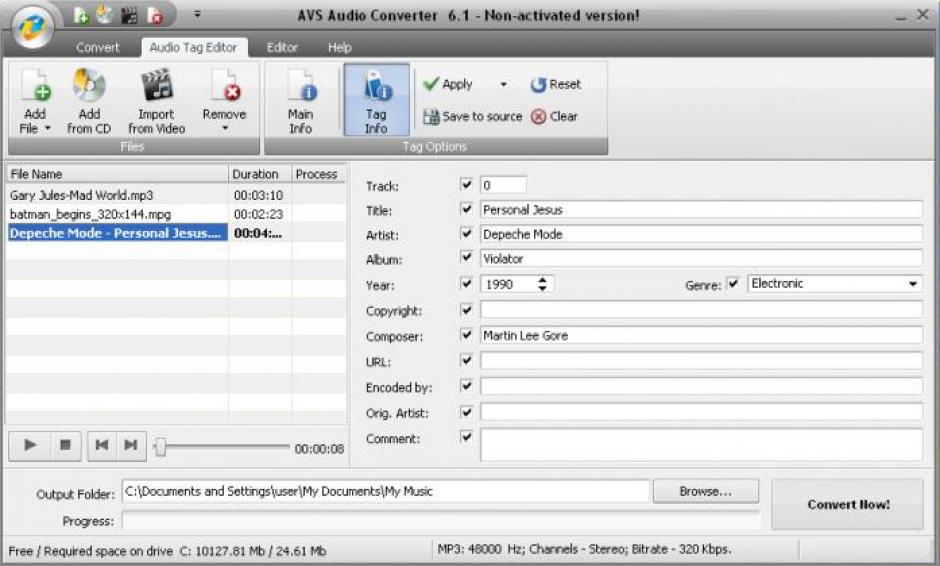Open Import from Video tool

[x=156, y=88]
